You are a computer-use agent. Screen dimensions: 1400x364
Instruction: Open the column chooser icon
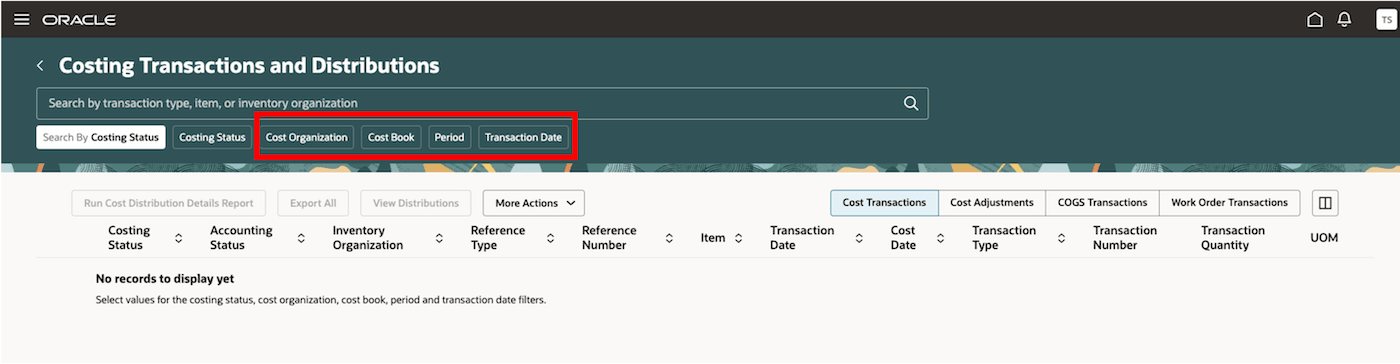[x=1325, y=203]
